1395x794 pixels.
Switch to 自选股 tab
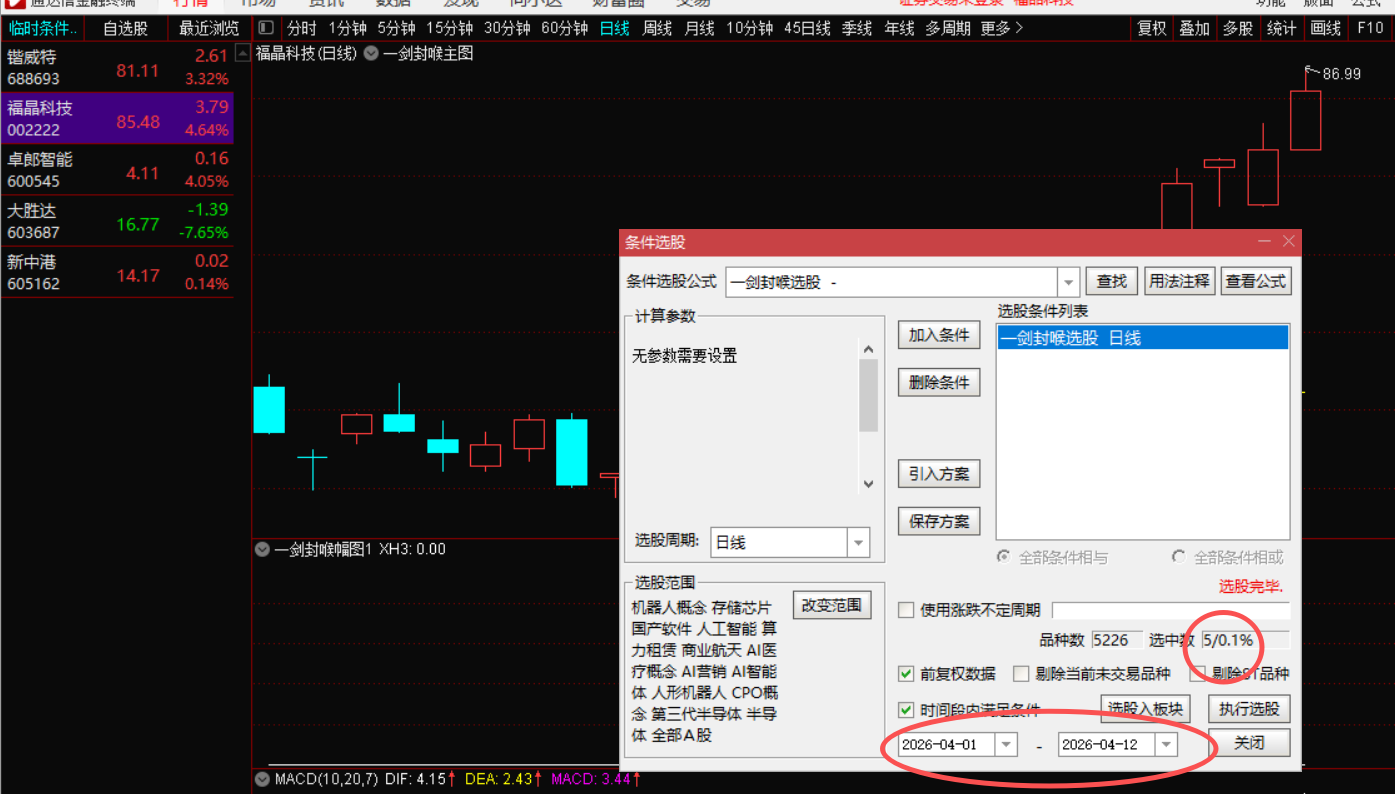(x=125, y=29)
